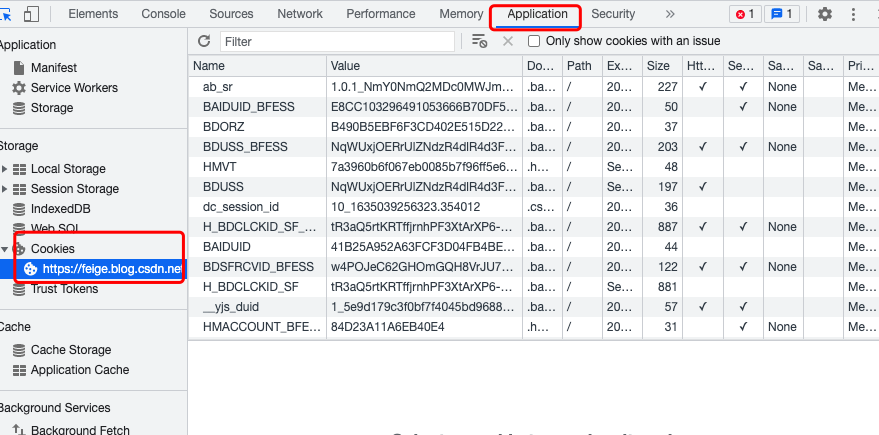Toggle the device toolbar icon

[x=31, y=14]
